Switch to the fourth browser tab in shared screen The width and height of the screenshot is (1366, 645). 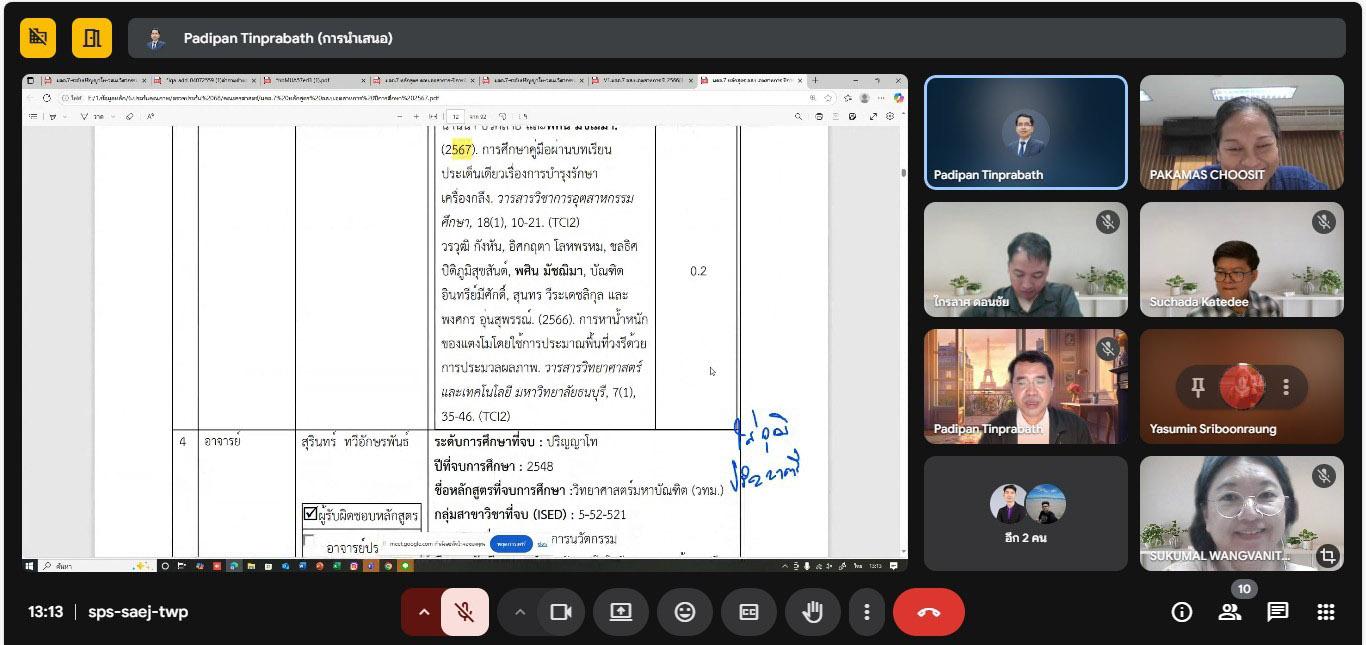point(424,80)
